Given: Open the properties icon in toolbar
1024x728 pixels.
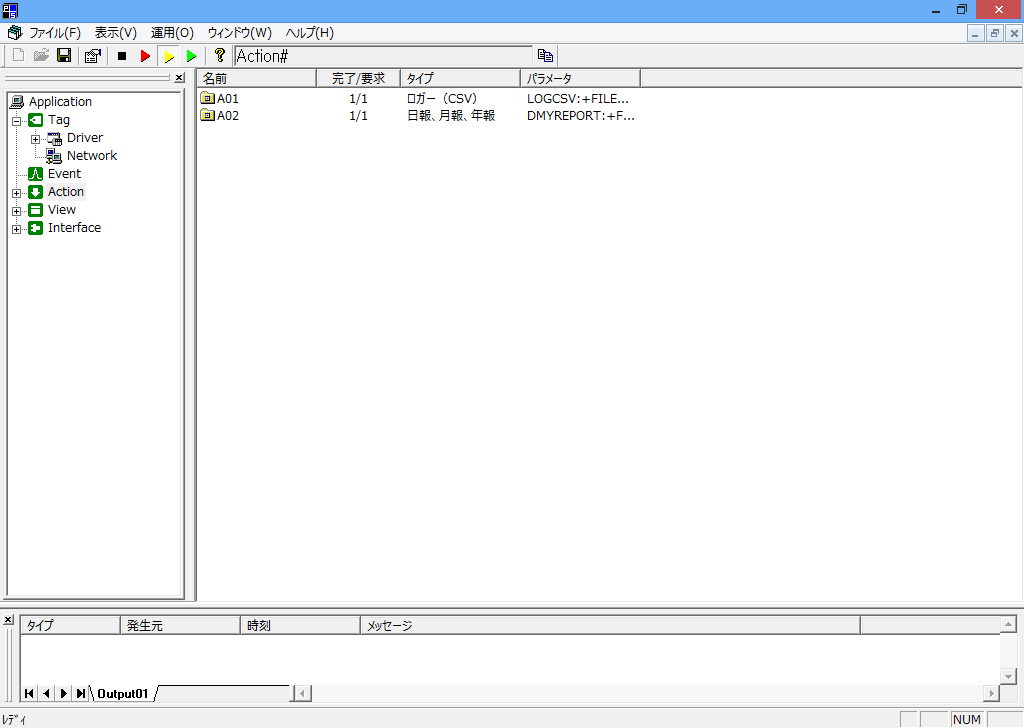Looking at the screenshot, I should [x=92, y=56].
